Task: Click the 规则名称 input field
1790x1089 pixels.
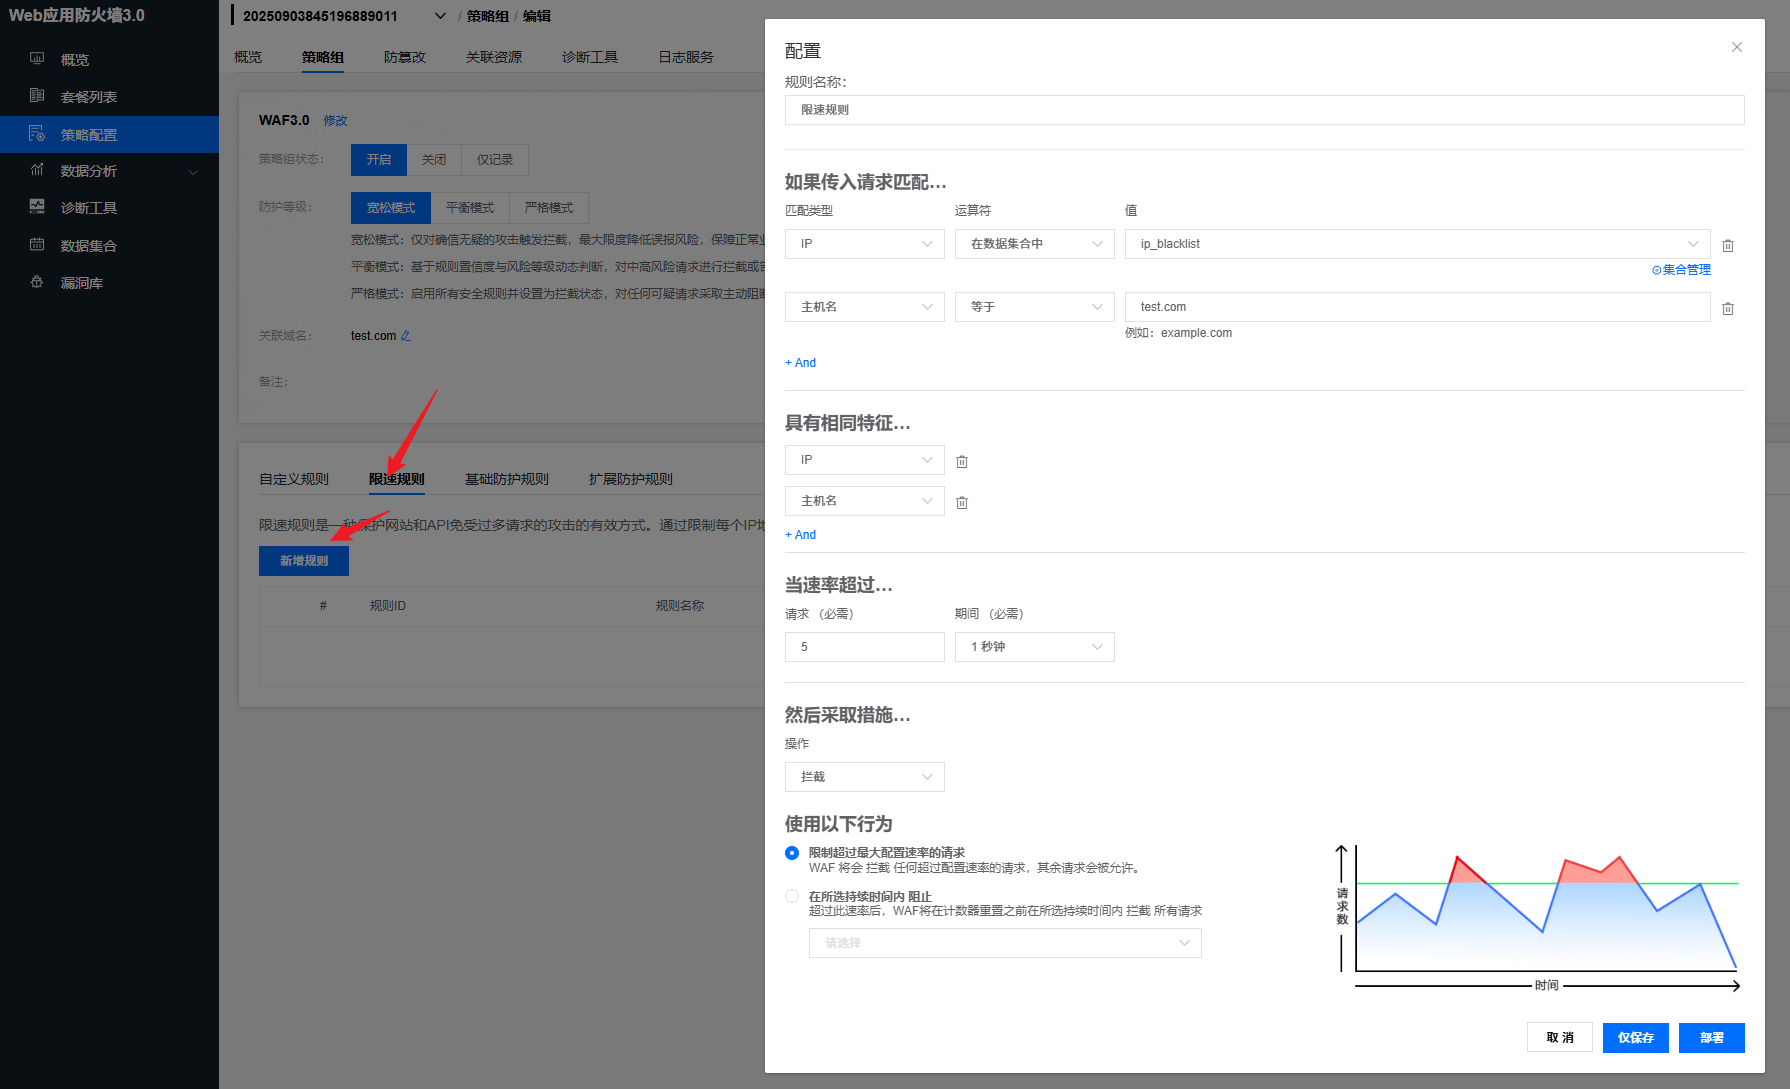Action: tap(1264, 110)
